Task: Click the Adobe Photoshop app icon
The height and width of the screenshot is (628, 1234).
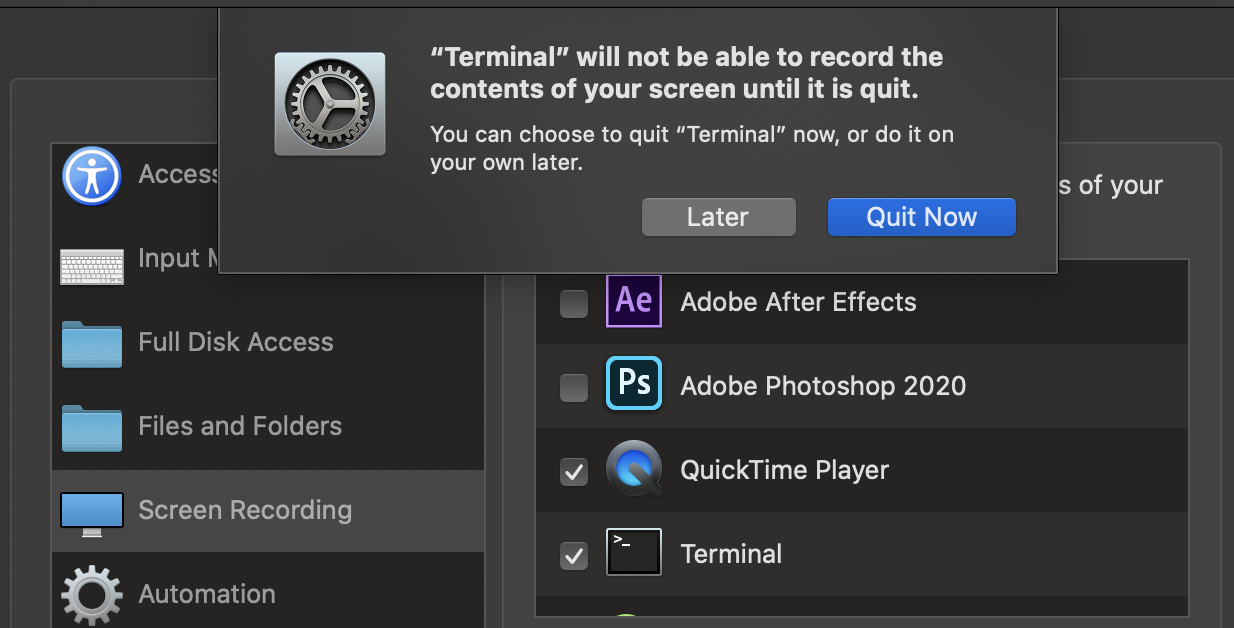Action: [634, 385]
